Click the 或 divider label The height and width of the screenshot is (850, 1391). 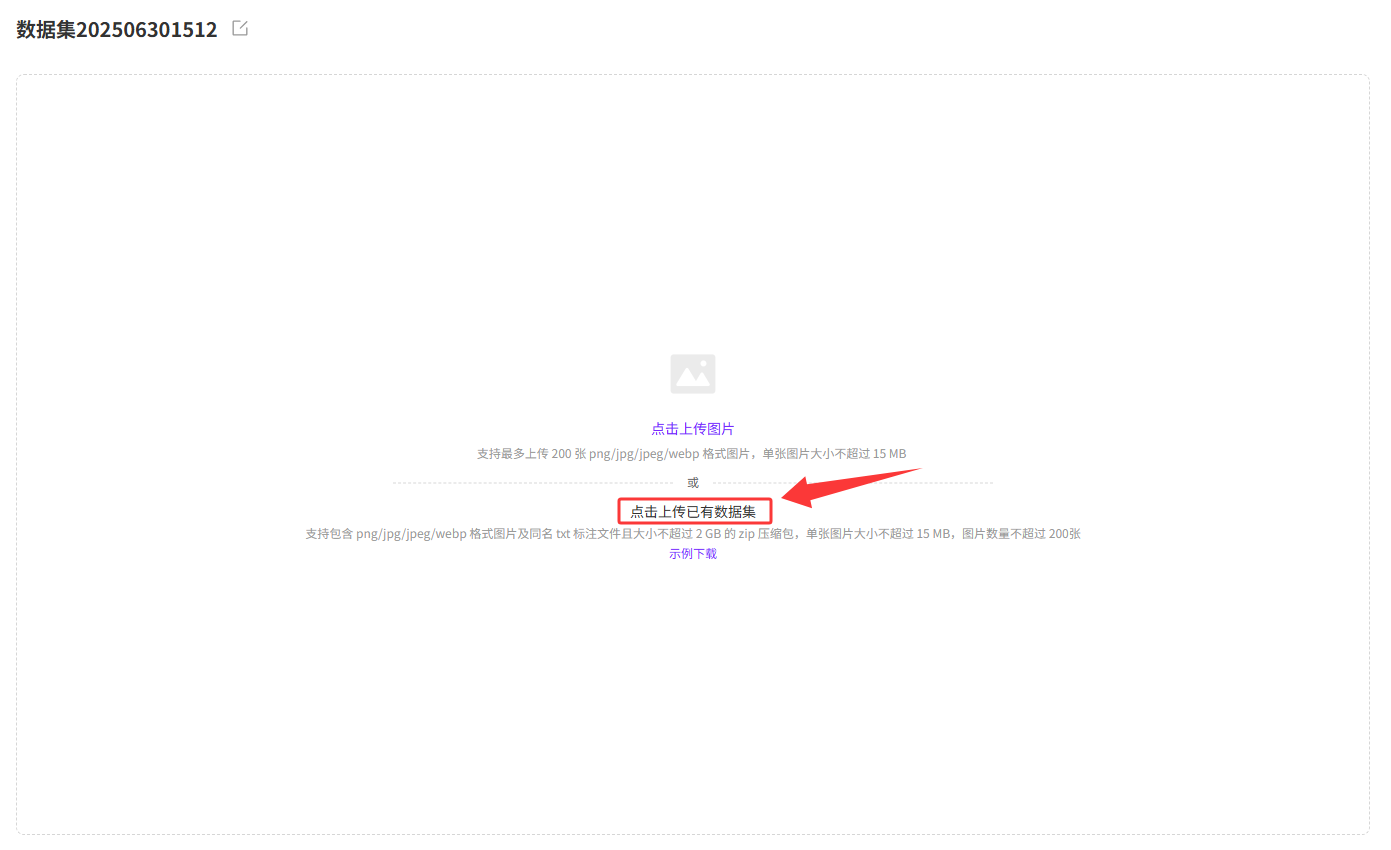tap(693, 483)
